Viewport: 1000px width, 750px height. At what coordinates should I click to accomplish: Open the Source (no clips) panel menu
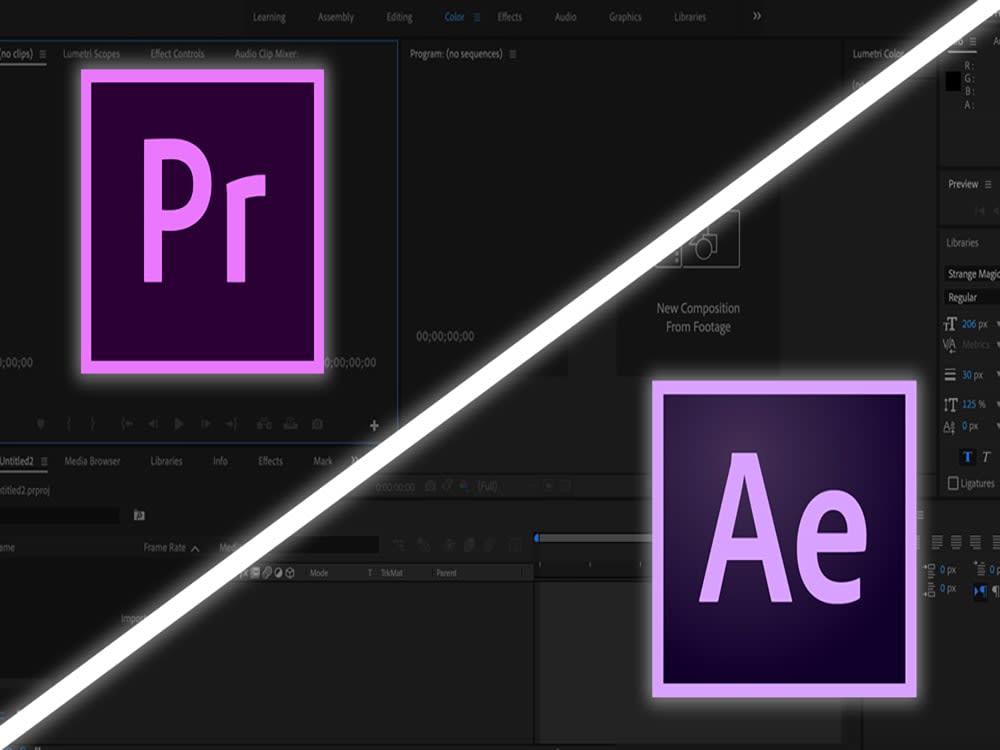(43, 54)
